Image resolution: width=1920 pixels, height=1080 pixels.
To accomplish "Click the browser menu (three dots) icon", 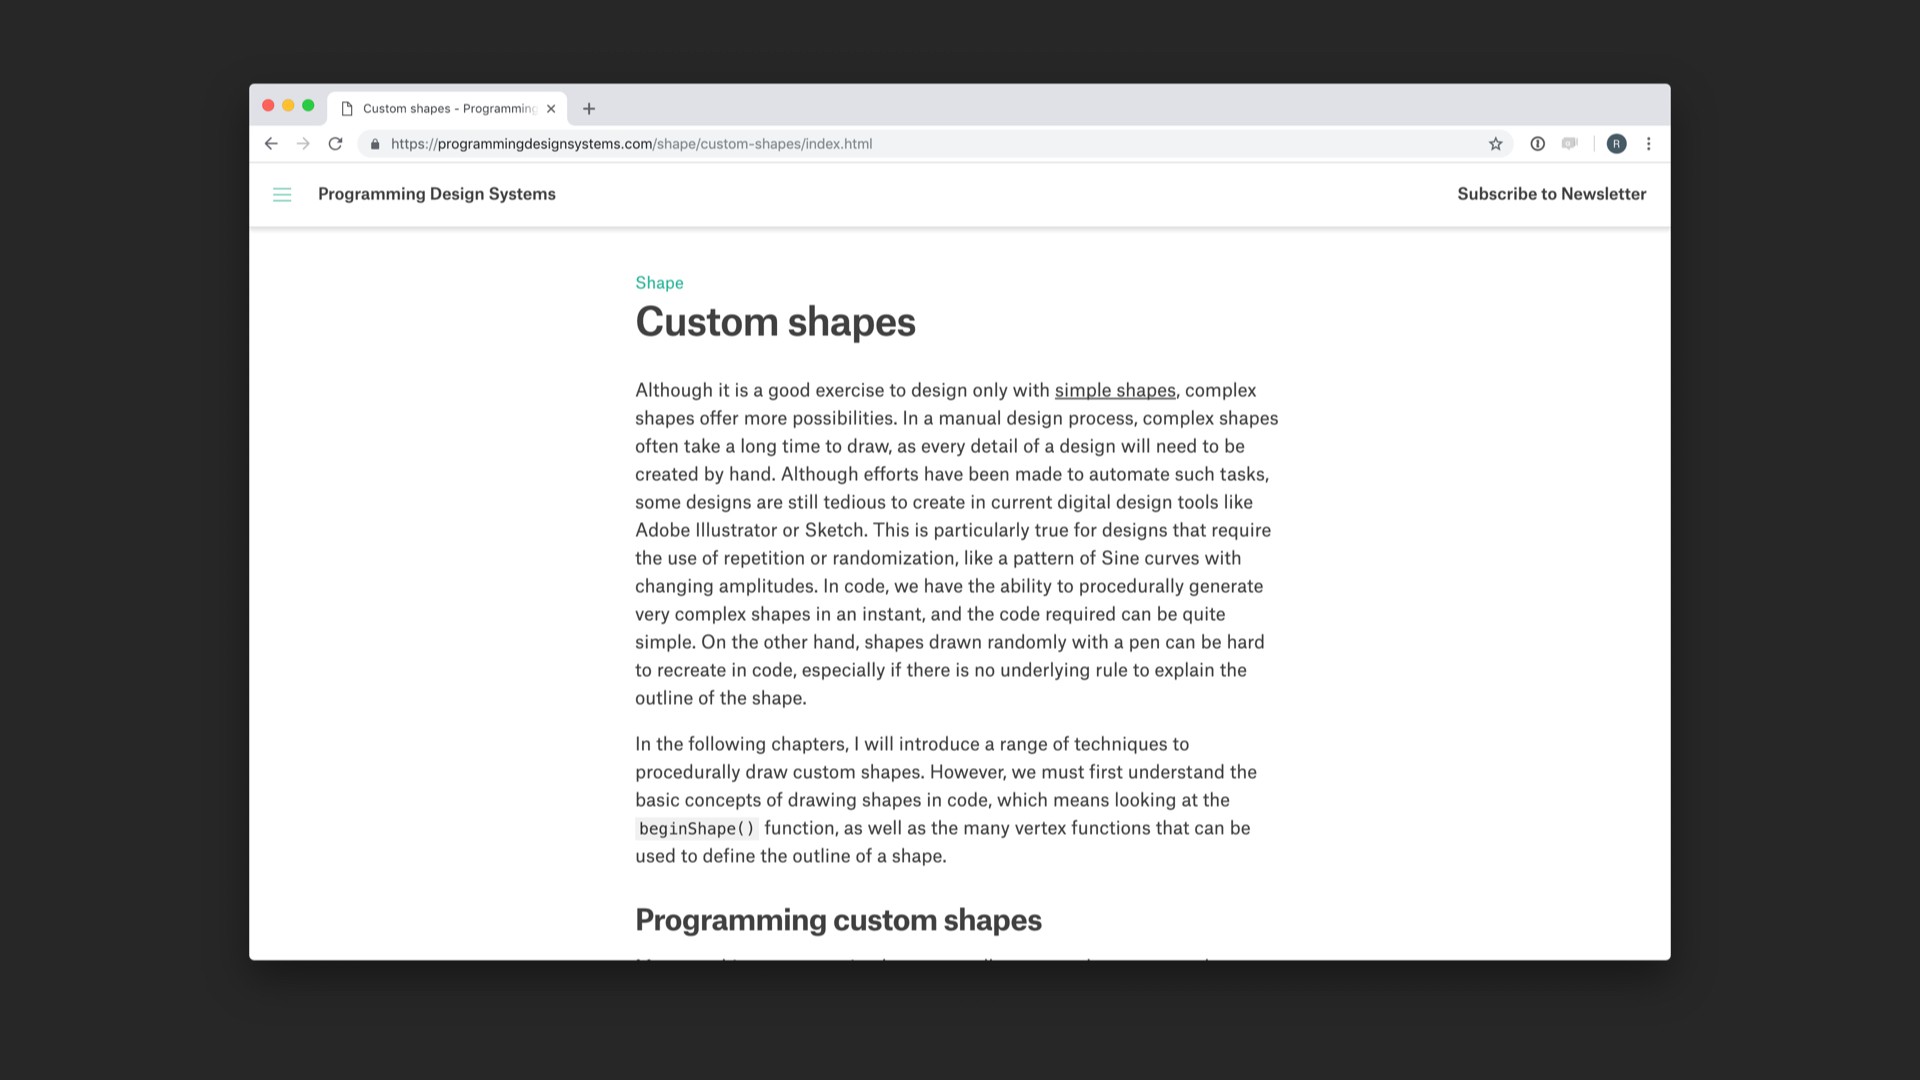I will (x=1648, y=144).
